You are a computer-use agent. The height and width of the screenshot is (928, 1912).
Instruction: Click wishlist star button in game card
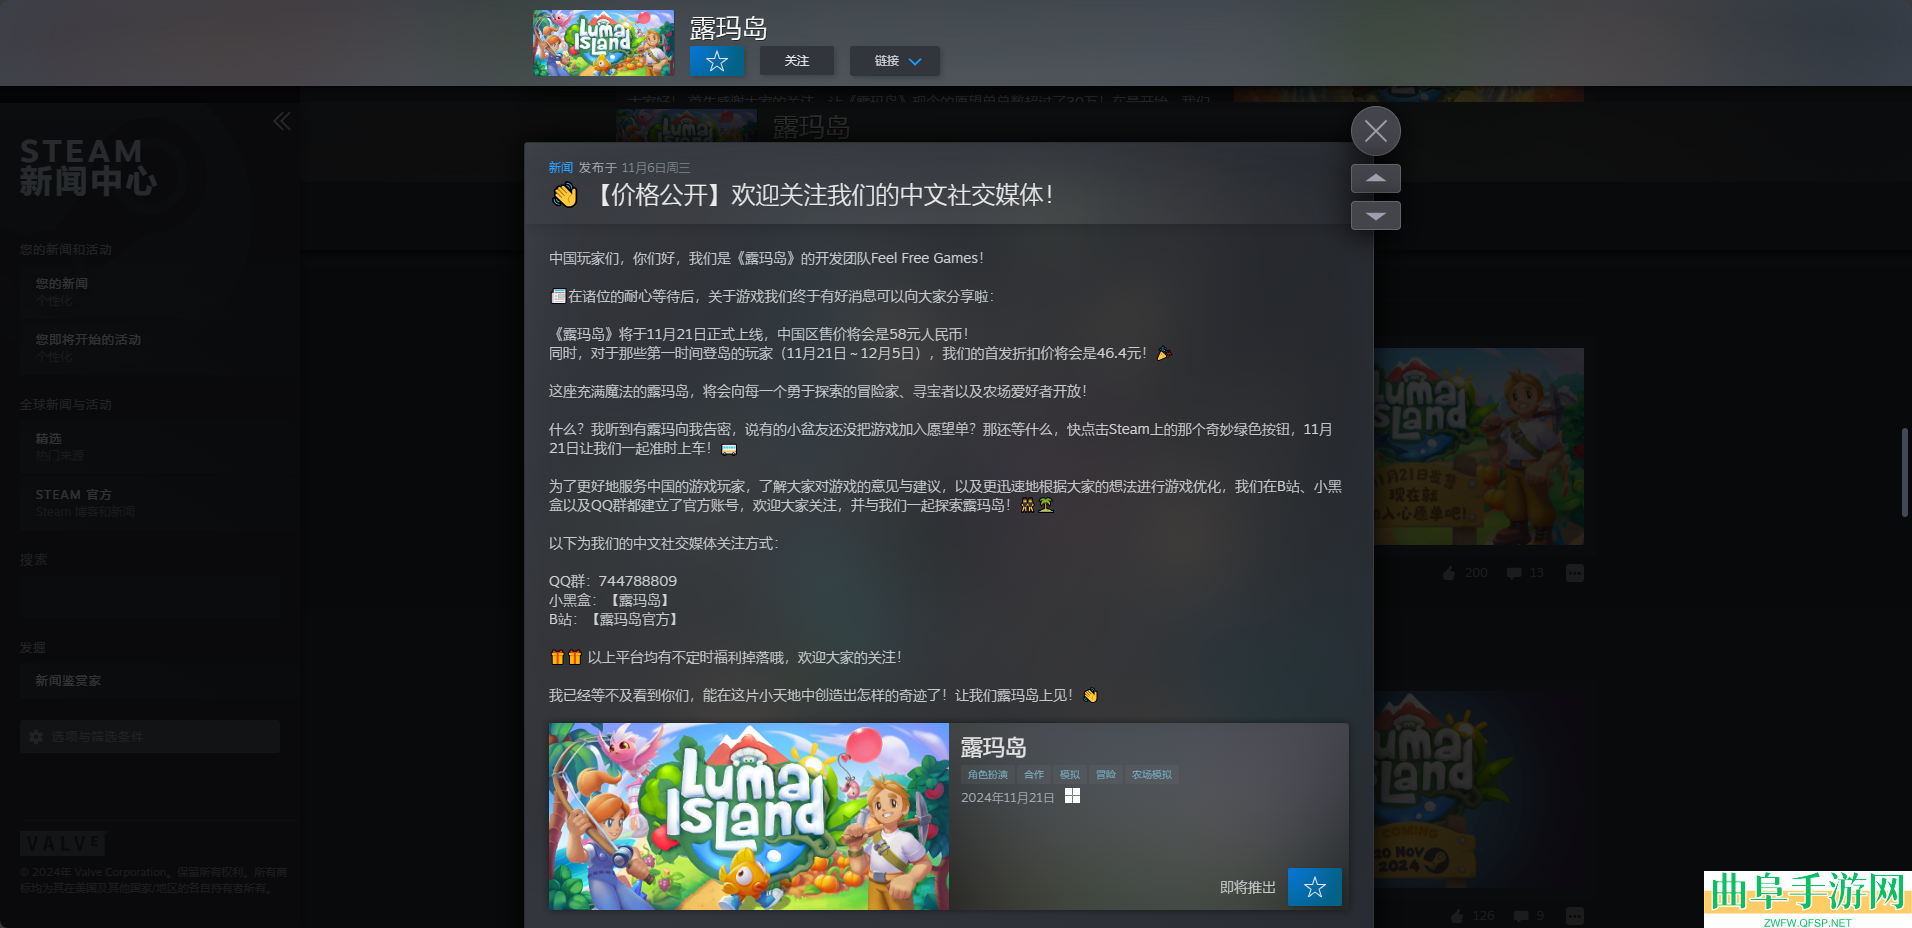pos(1315,887)
